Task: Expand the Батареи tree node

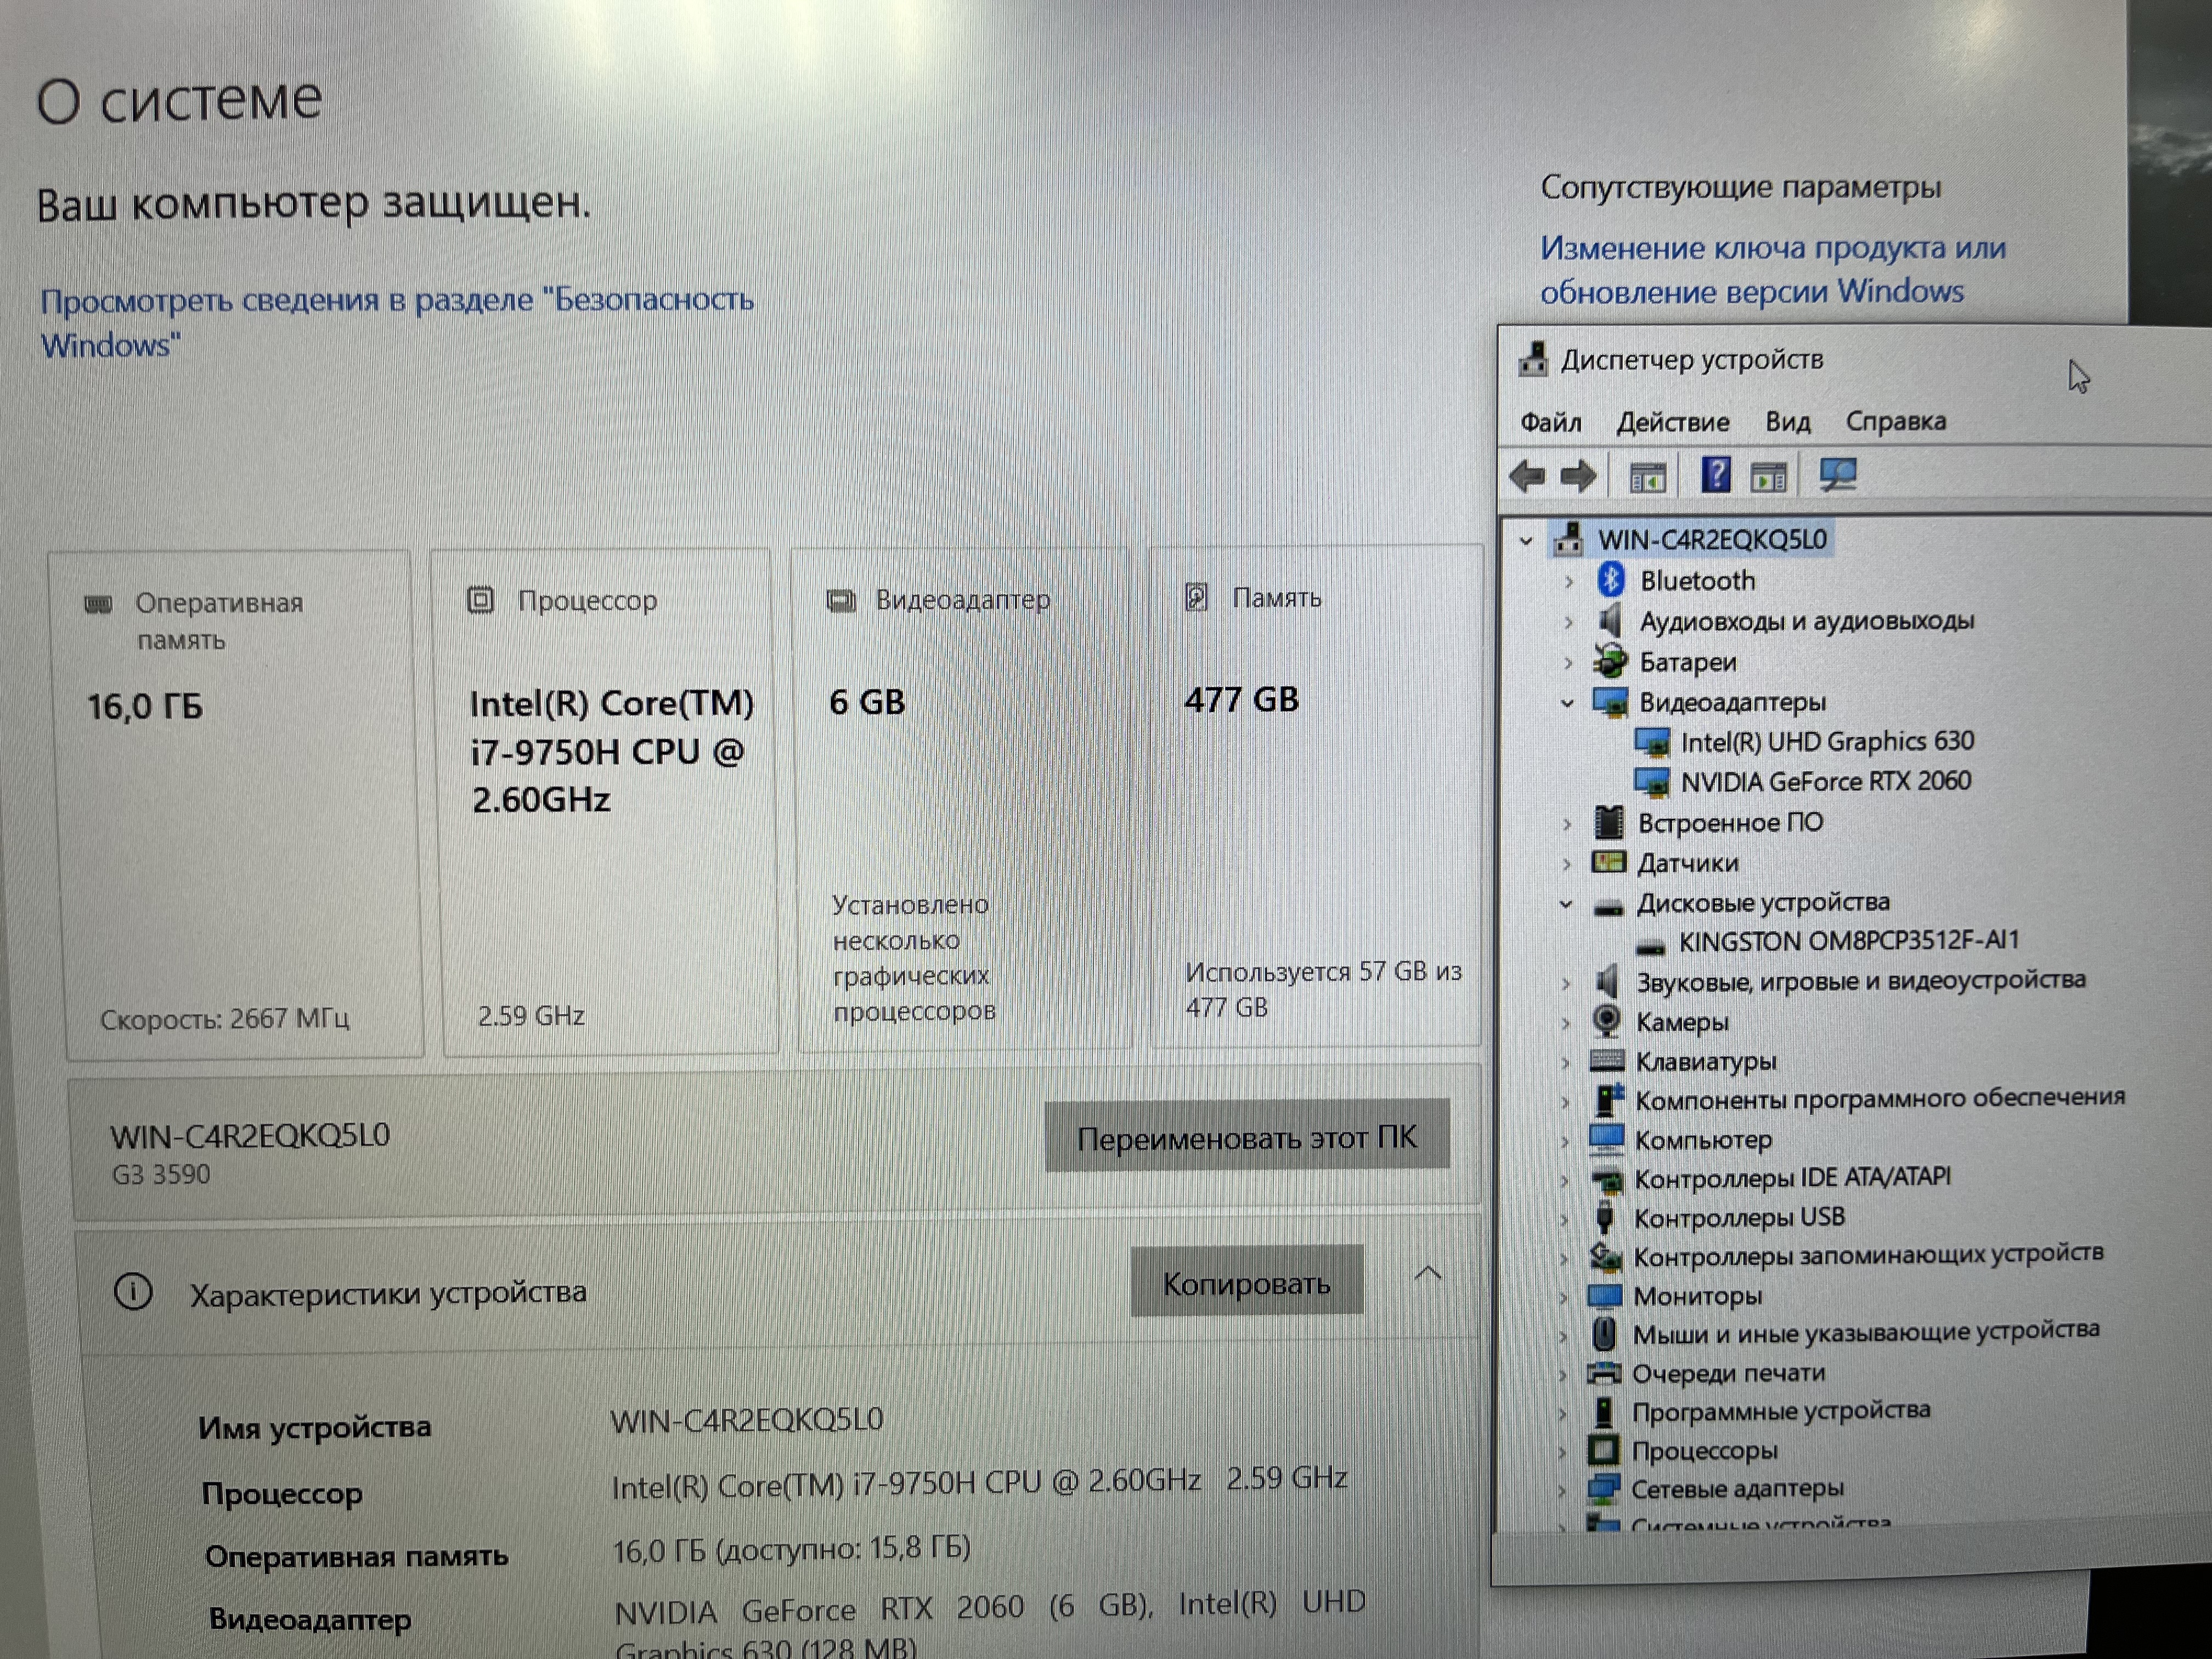Action: (1568, 662)
